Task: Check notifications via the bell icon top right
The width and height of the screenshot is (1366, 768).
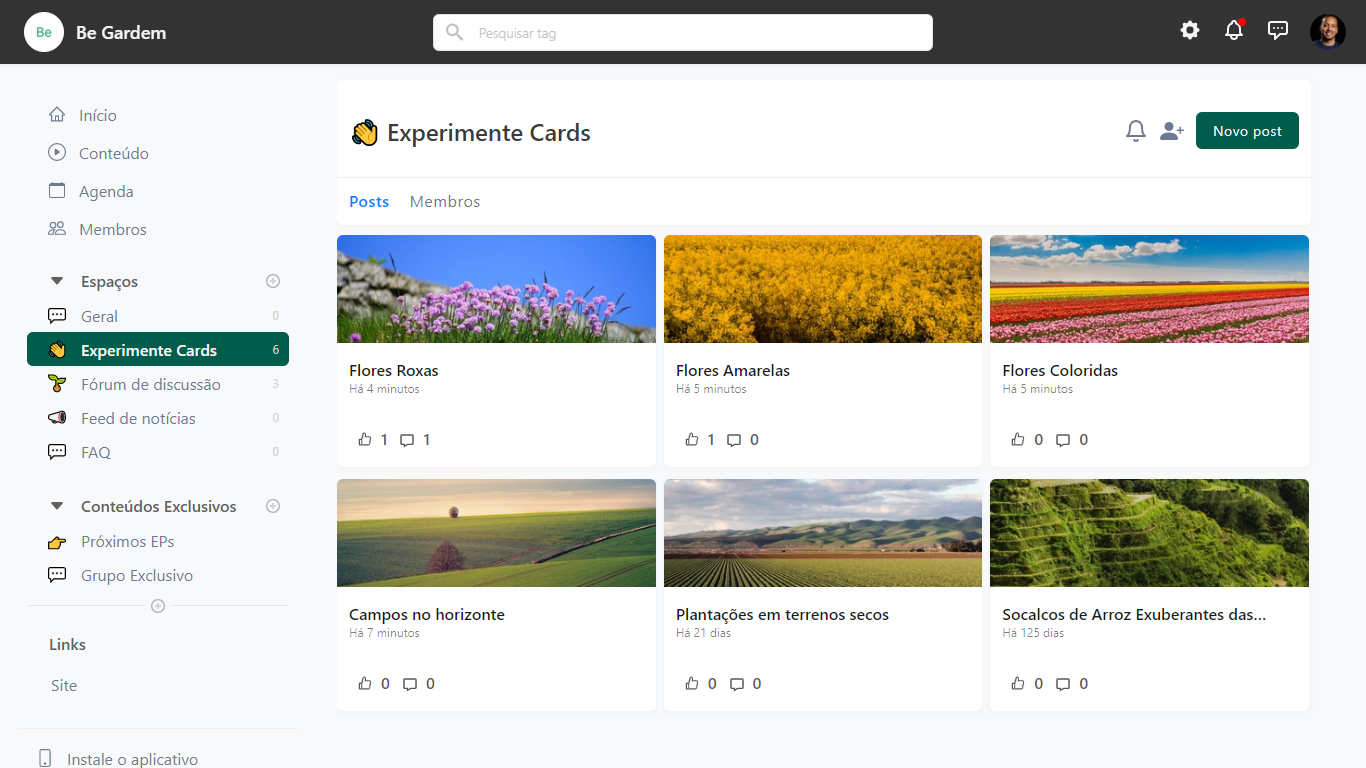Action: click(x=1233, y=30)
